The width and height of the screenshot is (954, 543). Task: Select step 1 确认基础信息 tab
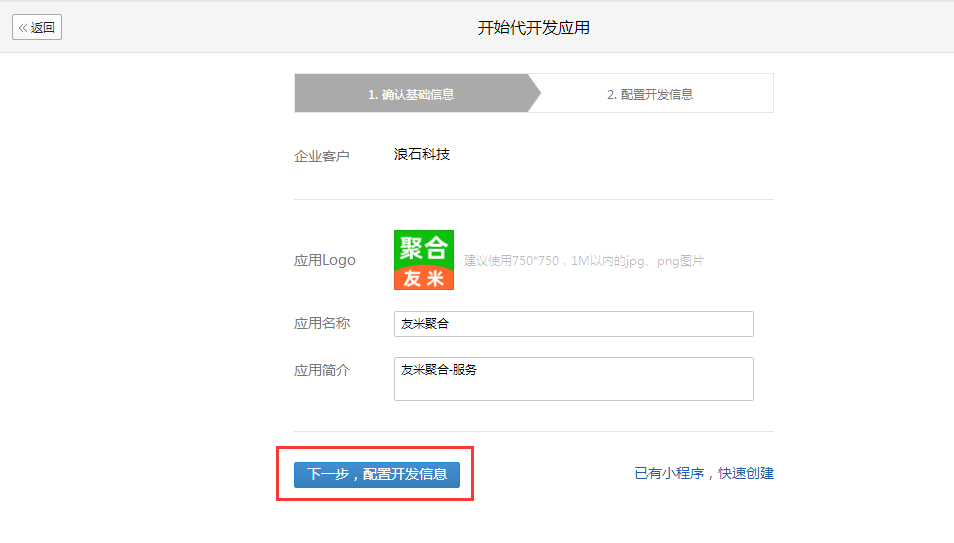point(411,94)
